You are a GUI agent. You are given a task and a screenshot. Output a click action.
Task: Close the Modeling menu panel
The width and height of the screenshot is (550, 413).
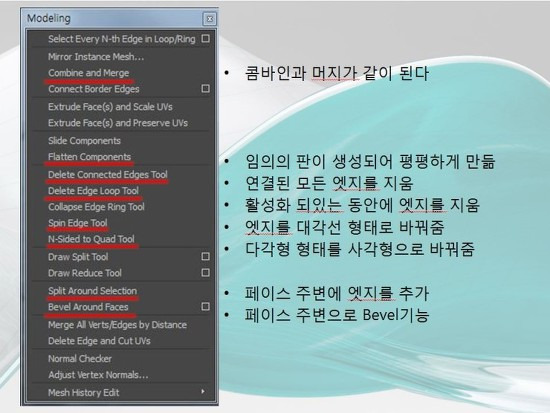click(210, 19)
